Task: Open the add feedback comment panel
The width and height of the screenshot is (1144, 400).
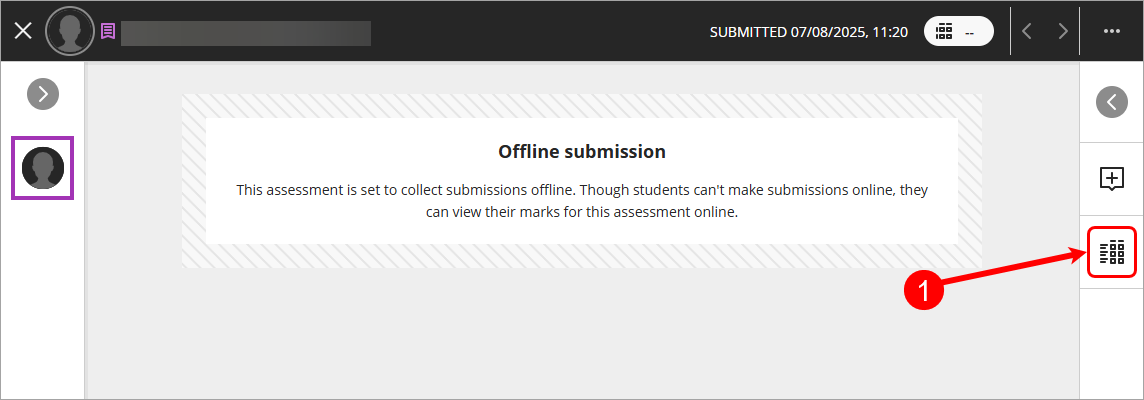Action: 1111,179
